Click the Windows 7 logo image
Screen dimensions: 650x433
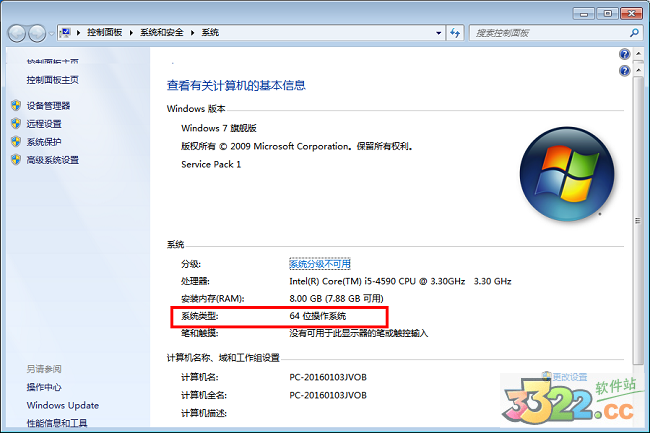pos(567,174)
